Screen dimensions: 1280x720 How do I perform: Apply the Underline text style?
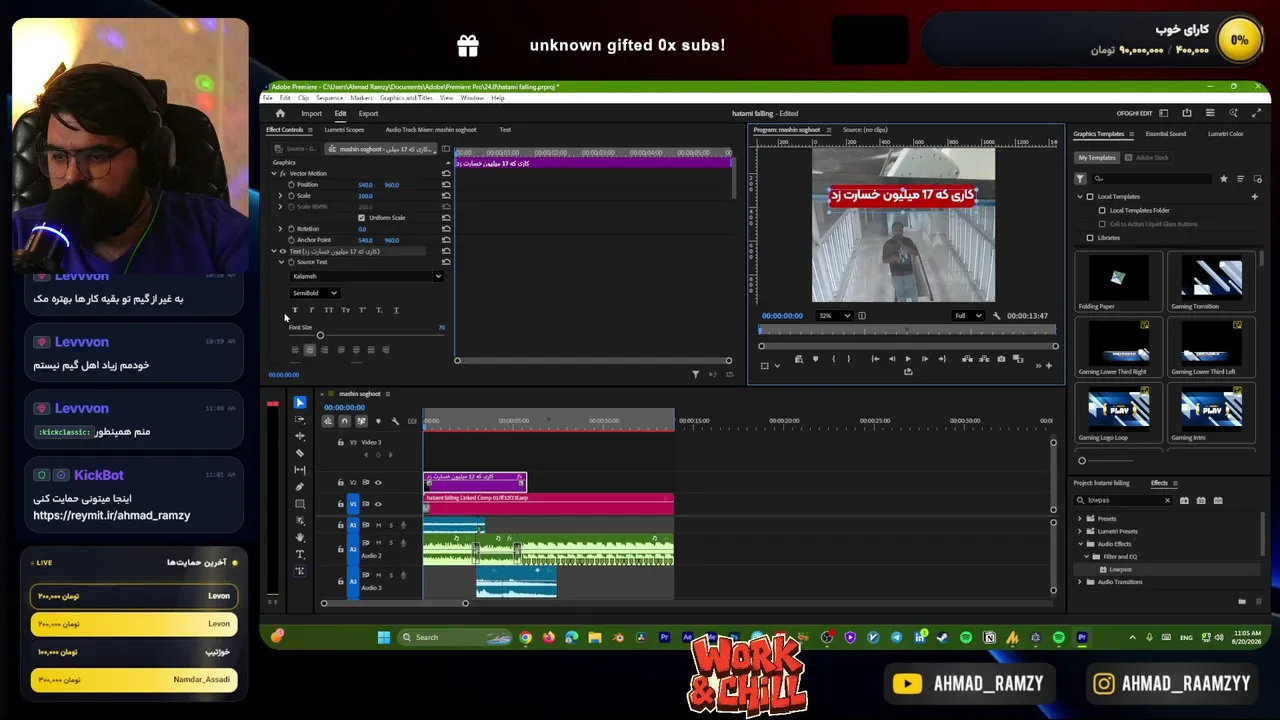point(396,310)
